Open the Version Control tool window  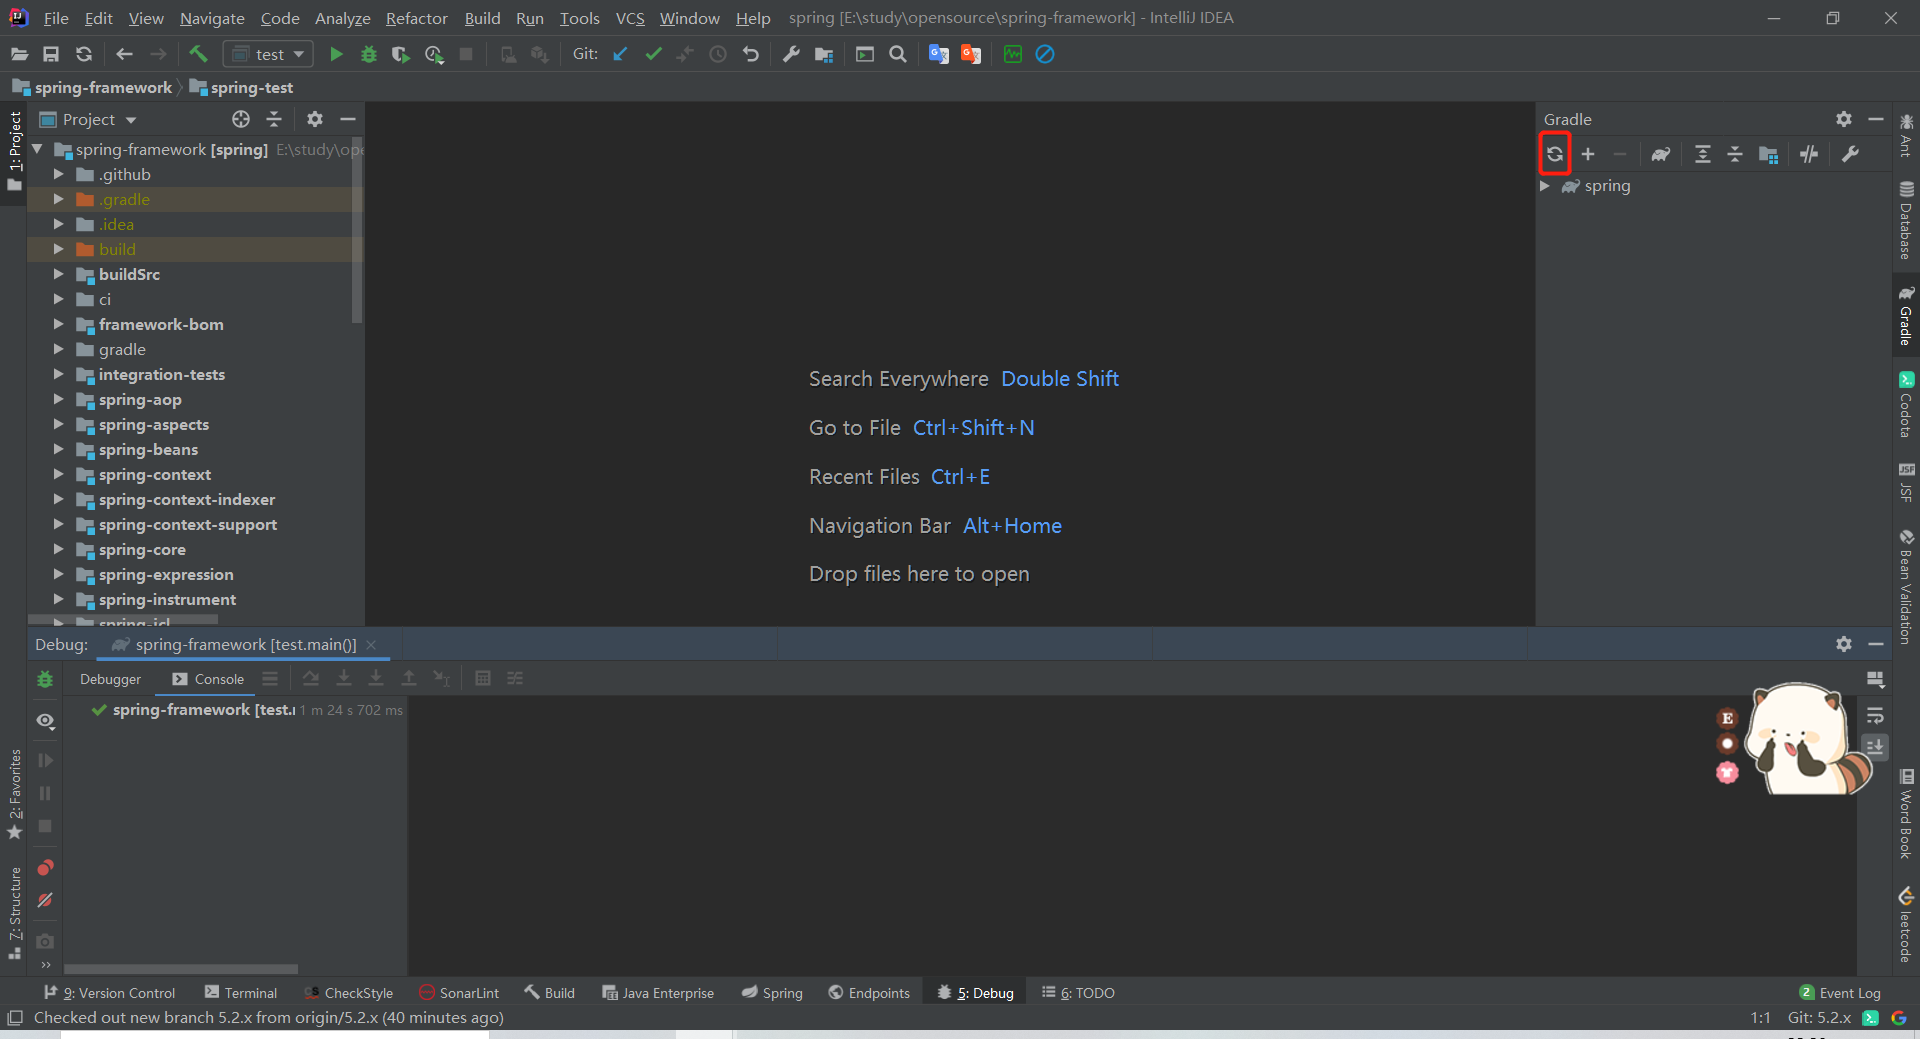110,993
